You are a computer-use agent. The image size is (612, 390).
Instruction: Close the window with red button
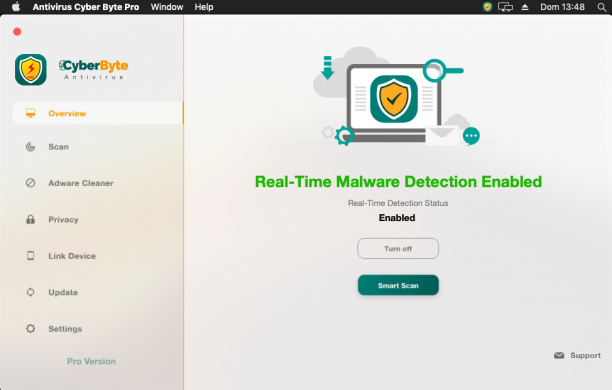(17, 32)
